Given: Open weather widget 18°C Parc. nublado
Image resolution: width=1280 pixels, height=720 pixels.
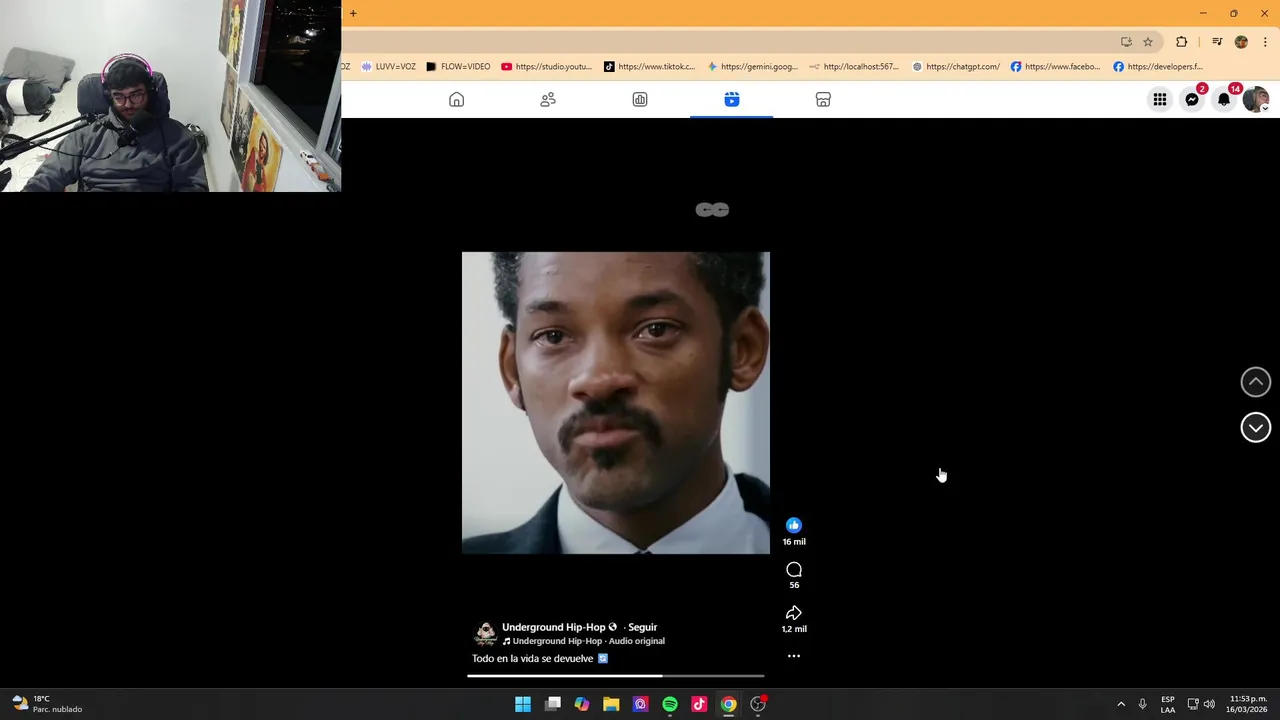Looking at the screenshot, I should point(46,704).
